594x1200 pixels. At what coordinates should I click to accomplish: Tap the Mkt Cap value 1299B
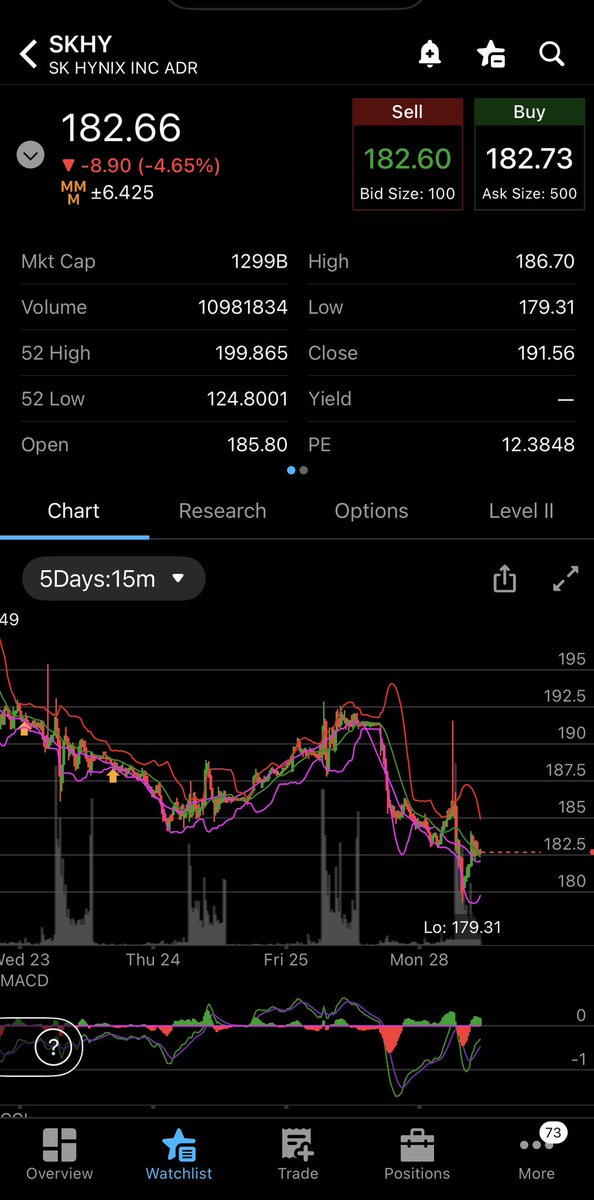[x=259, y=262]
